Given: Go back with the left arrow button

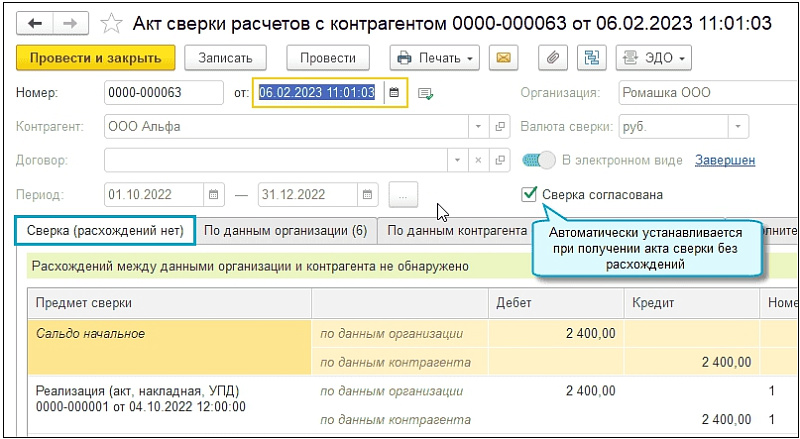Looking at the screenshot, I should [x=35, y=24].
